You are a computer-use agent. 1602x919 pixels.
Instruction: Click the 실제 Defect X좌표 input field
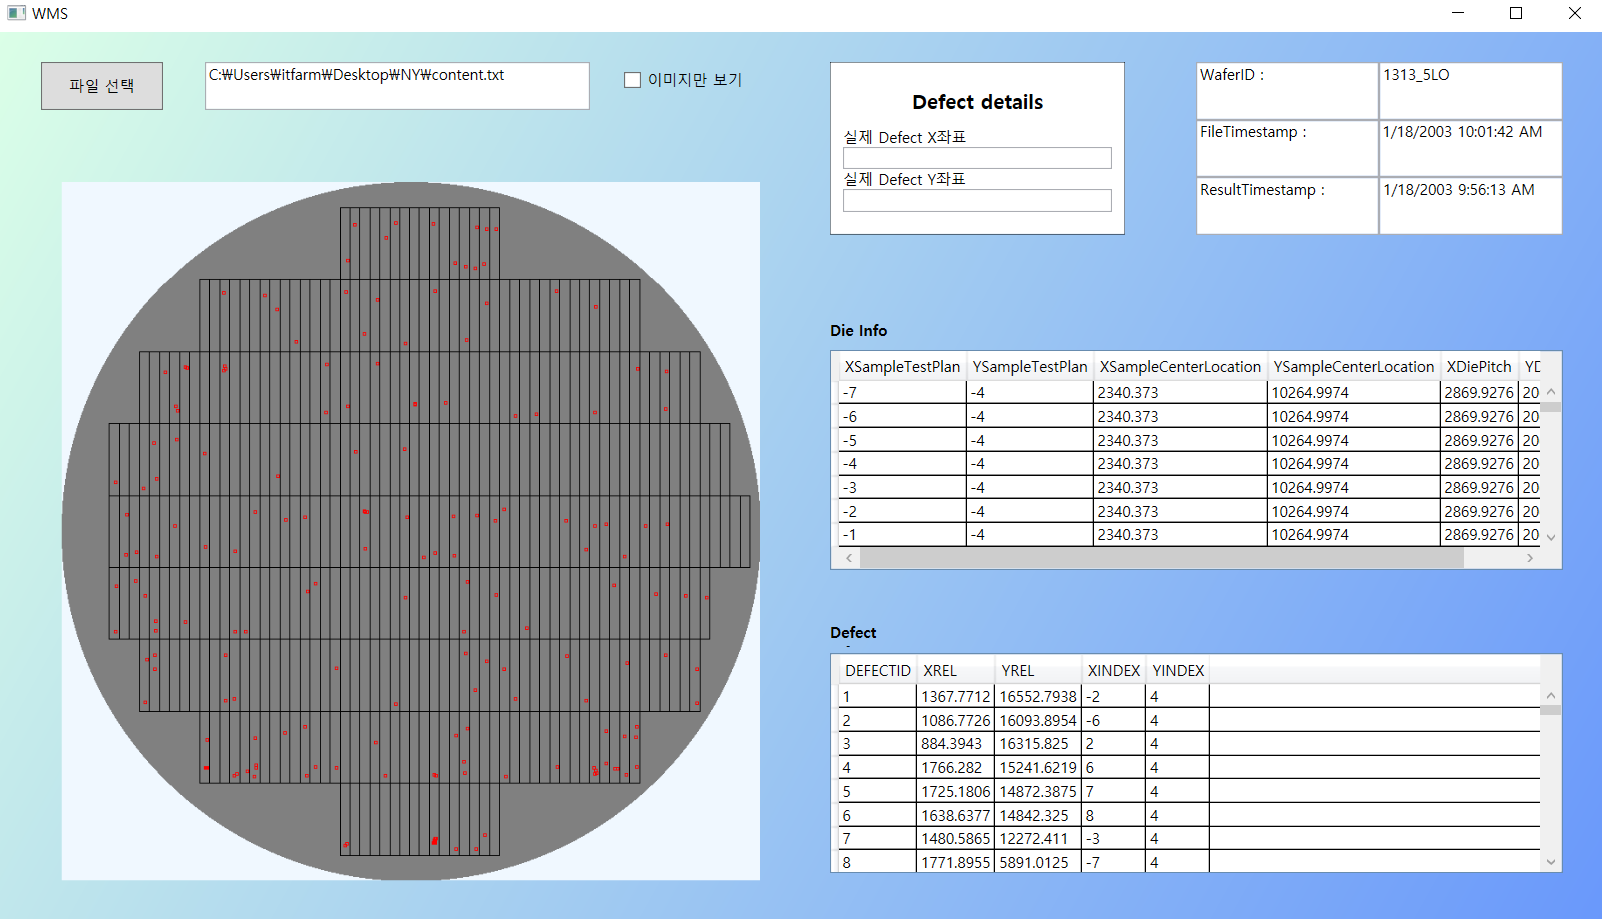click(976, 157)
